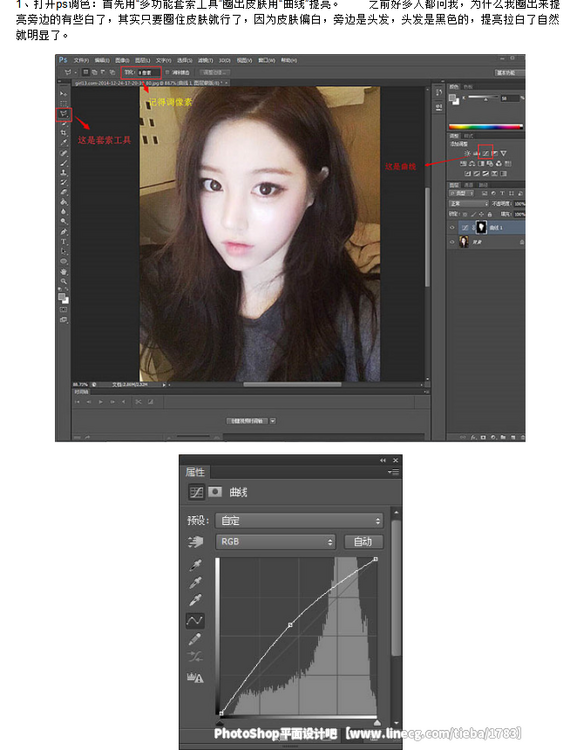Open dropdown arrow beside create video timeline

click(x=273, y=421)
